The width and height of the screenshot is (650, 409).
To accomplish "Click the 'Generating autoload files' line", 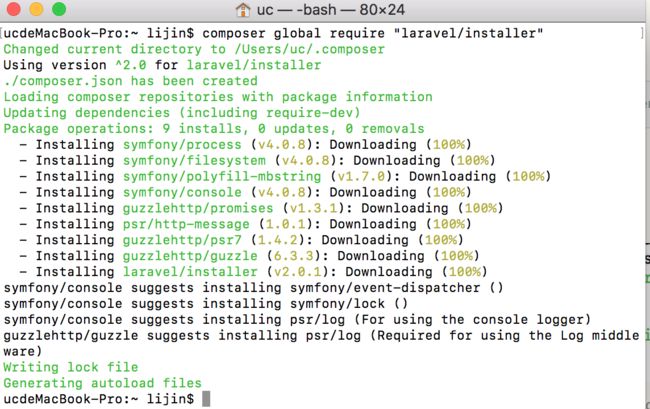I will [102, 383].
